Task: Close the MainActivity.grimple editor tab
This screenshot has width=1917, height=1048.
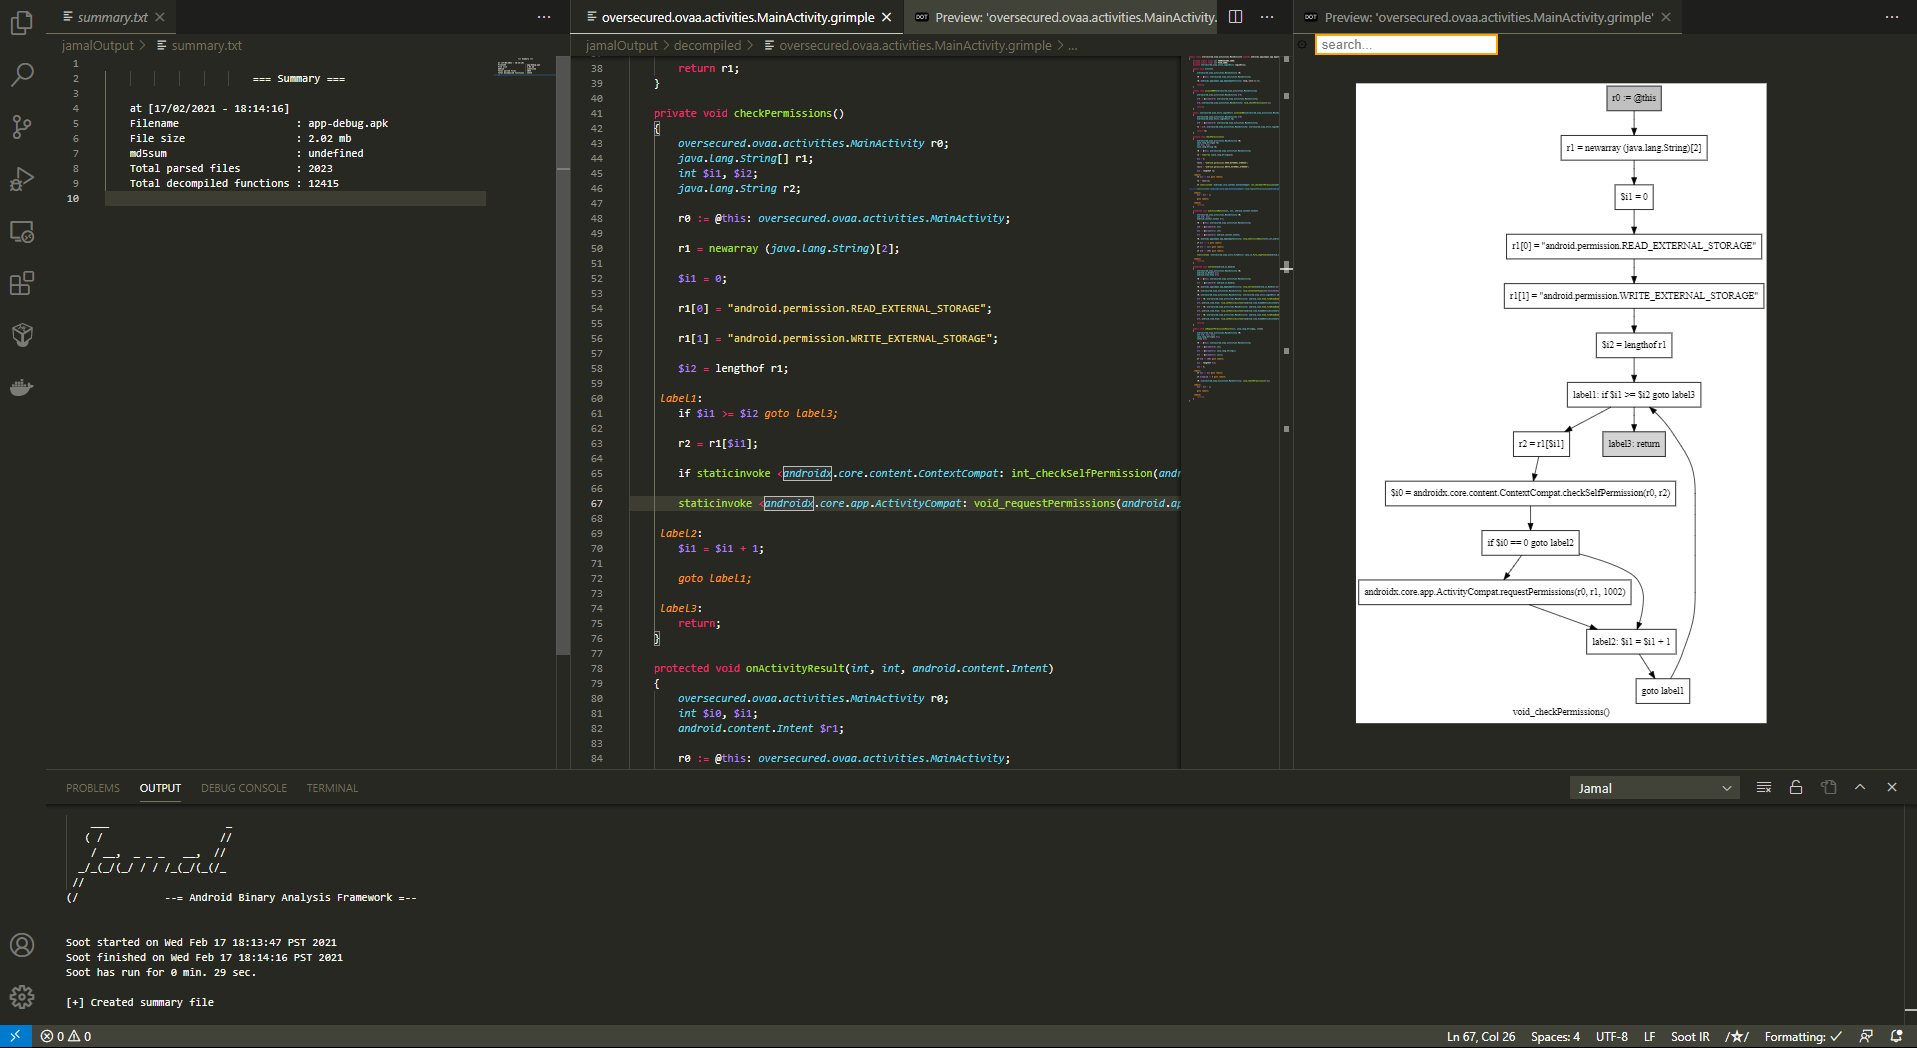Action: point(886,17)
